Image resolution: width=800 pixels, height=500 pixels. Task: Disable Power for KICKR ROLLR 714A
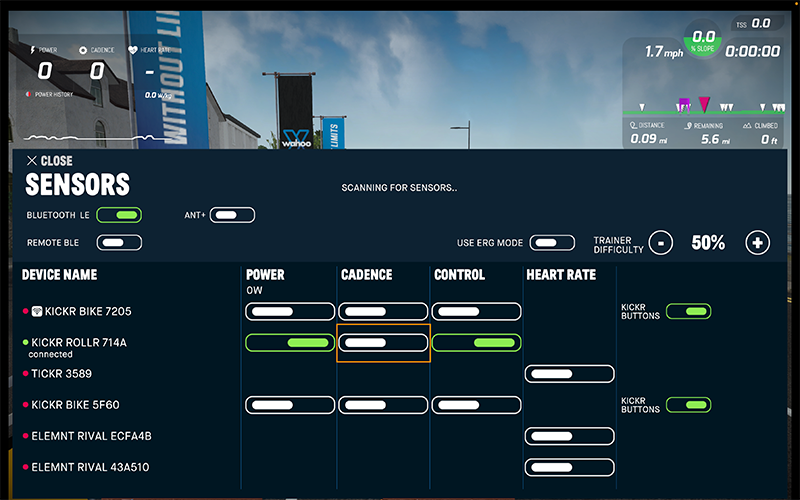tap(290, 343)
